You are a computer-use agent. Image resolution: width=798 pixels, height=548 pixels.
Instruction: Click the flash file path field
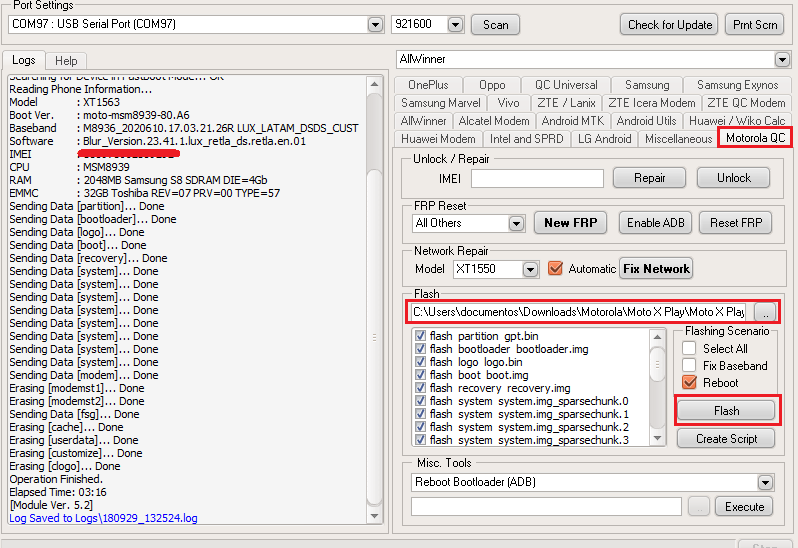[579, 311]
